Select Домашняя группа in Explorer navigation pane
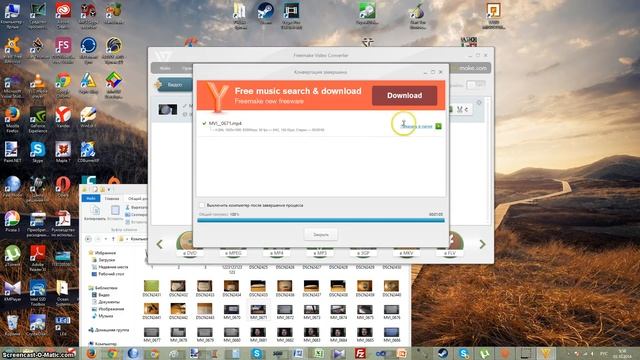640x360 pixels. click(x=112, y=330)
